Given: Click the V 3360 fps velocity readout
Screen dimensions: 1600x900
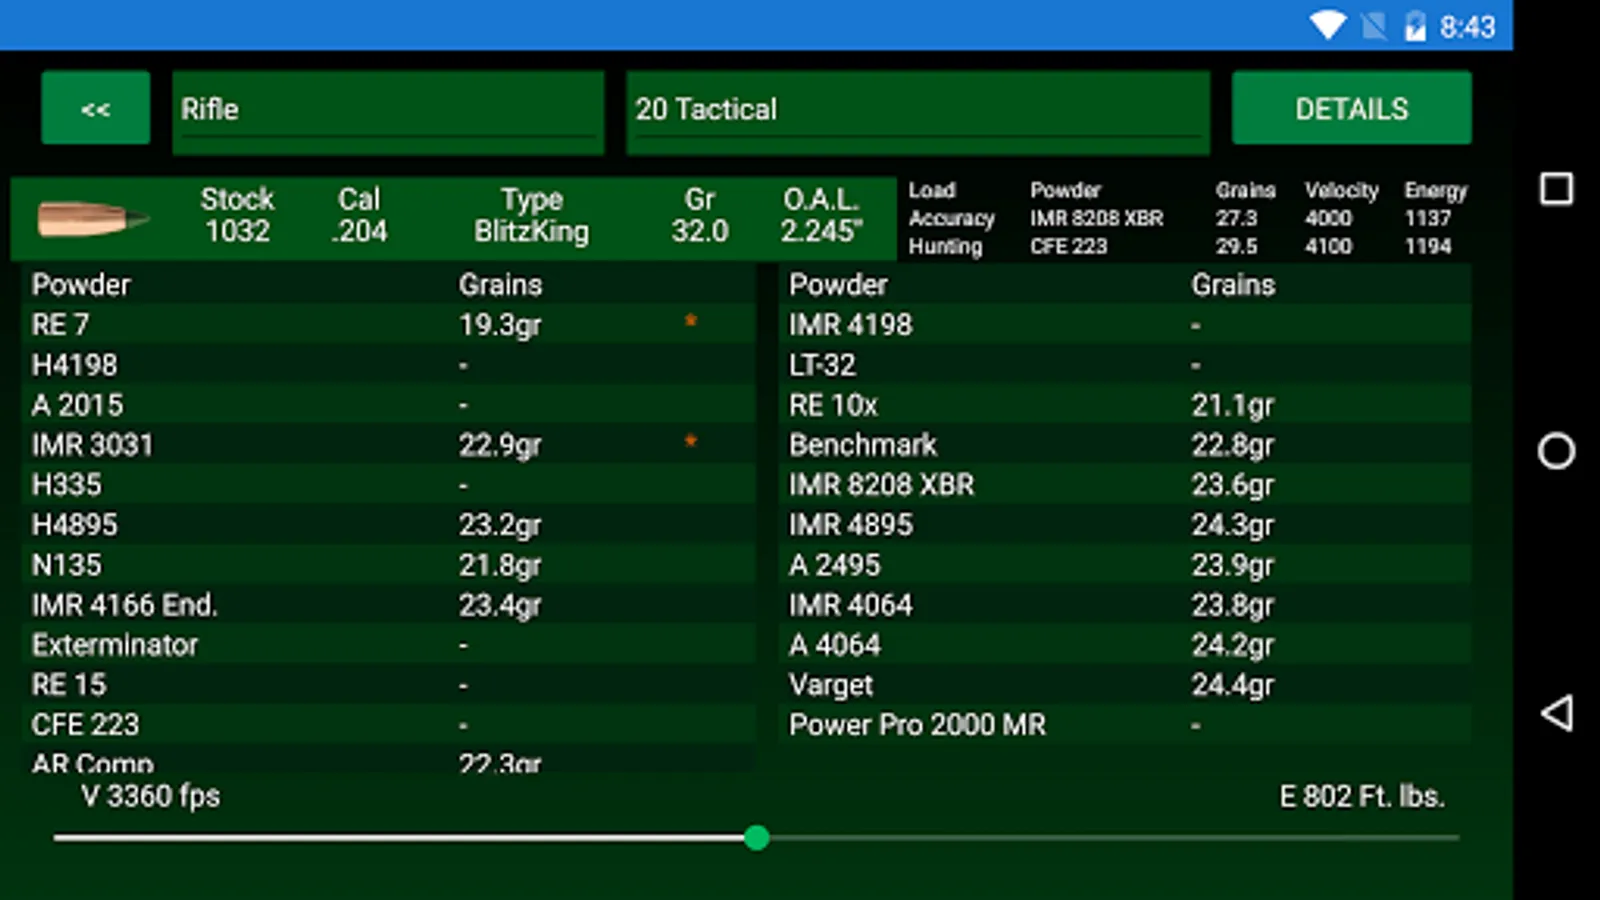Looking at the screenshot, I should coord(151,796).
